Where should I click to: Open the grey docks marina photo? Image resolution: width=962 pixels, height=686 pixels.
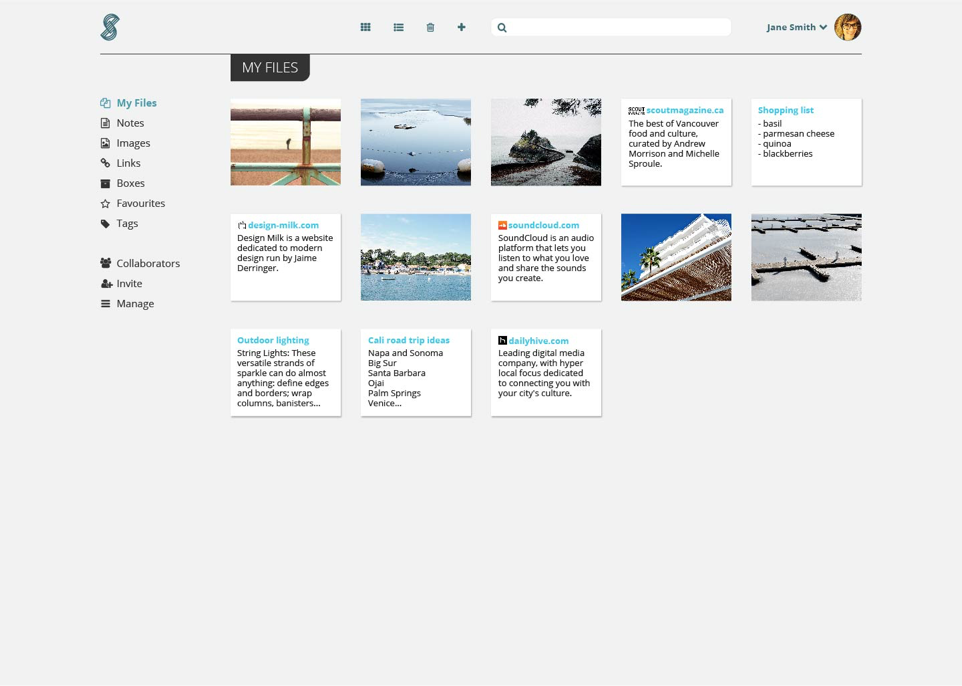(806, 257)
